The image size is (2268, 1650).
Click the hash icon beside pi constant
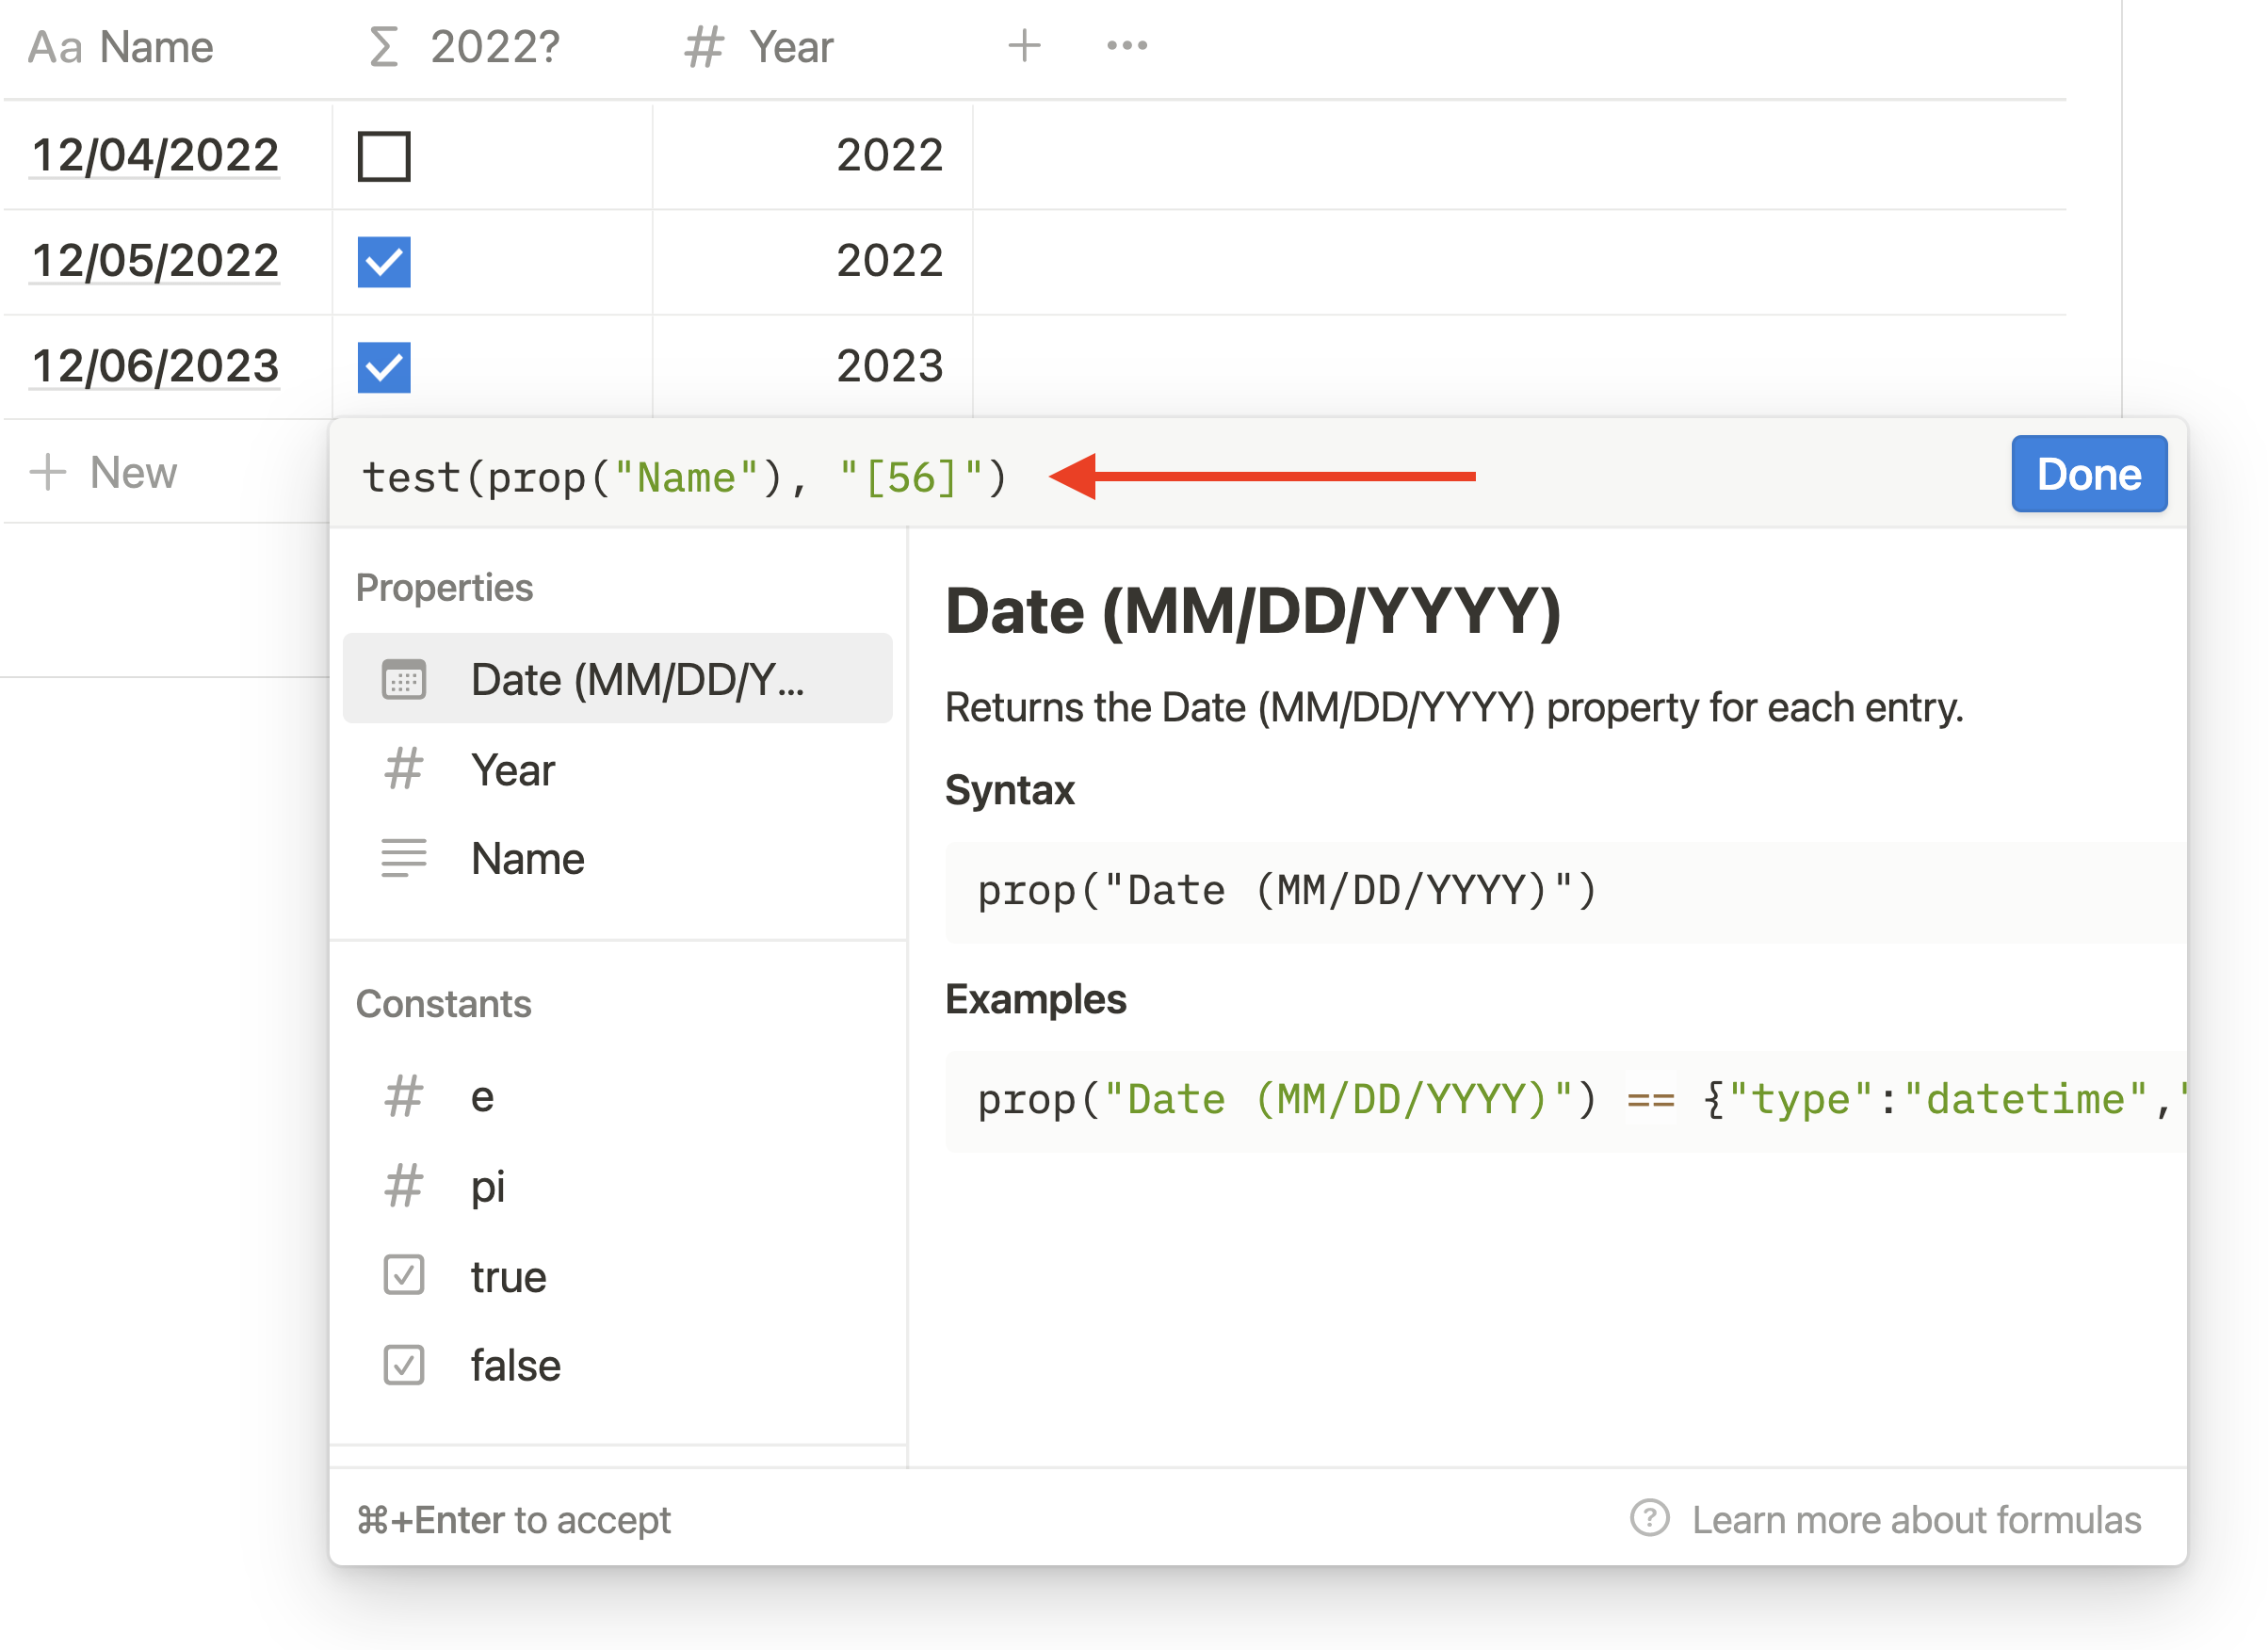[x=404, y=1187]
